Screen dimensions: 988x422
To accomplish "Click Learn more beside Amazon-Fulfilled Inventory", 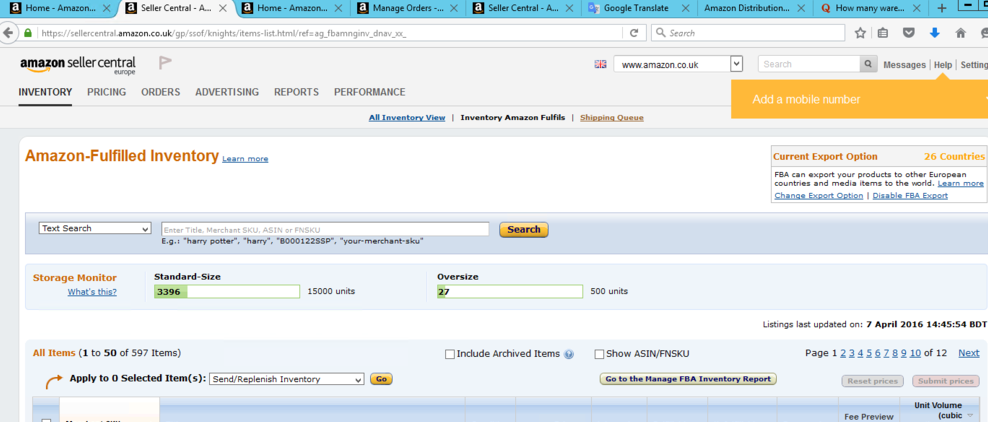I will 245,159.
